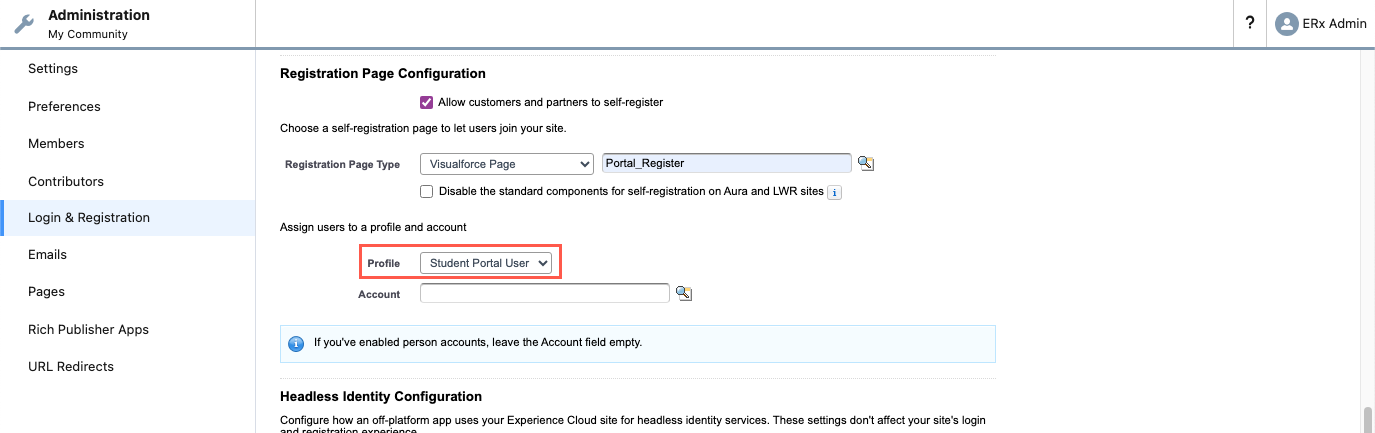
Task: Uncheck Allow customers and partners to self-register
Action: (427, 102)
